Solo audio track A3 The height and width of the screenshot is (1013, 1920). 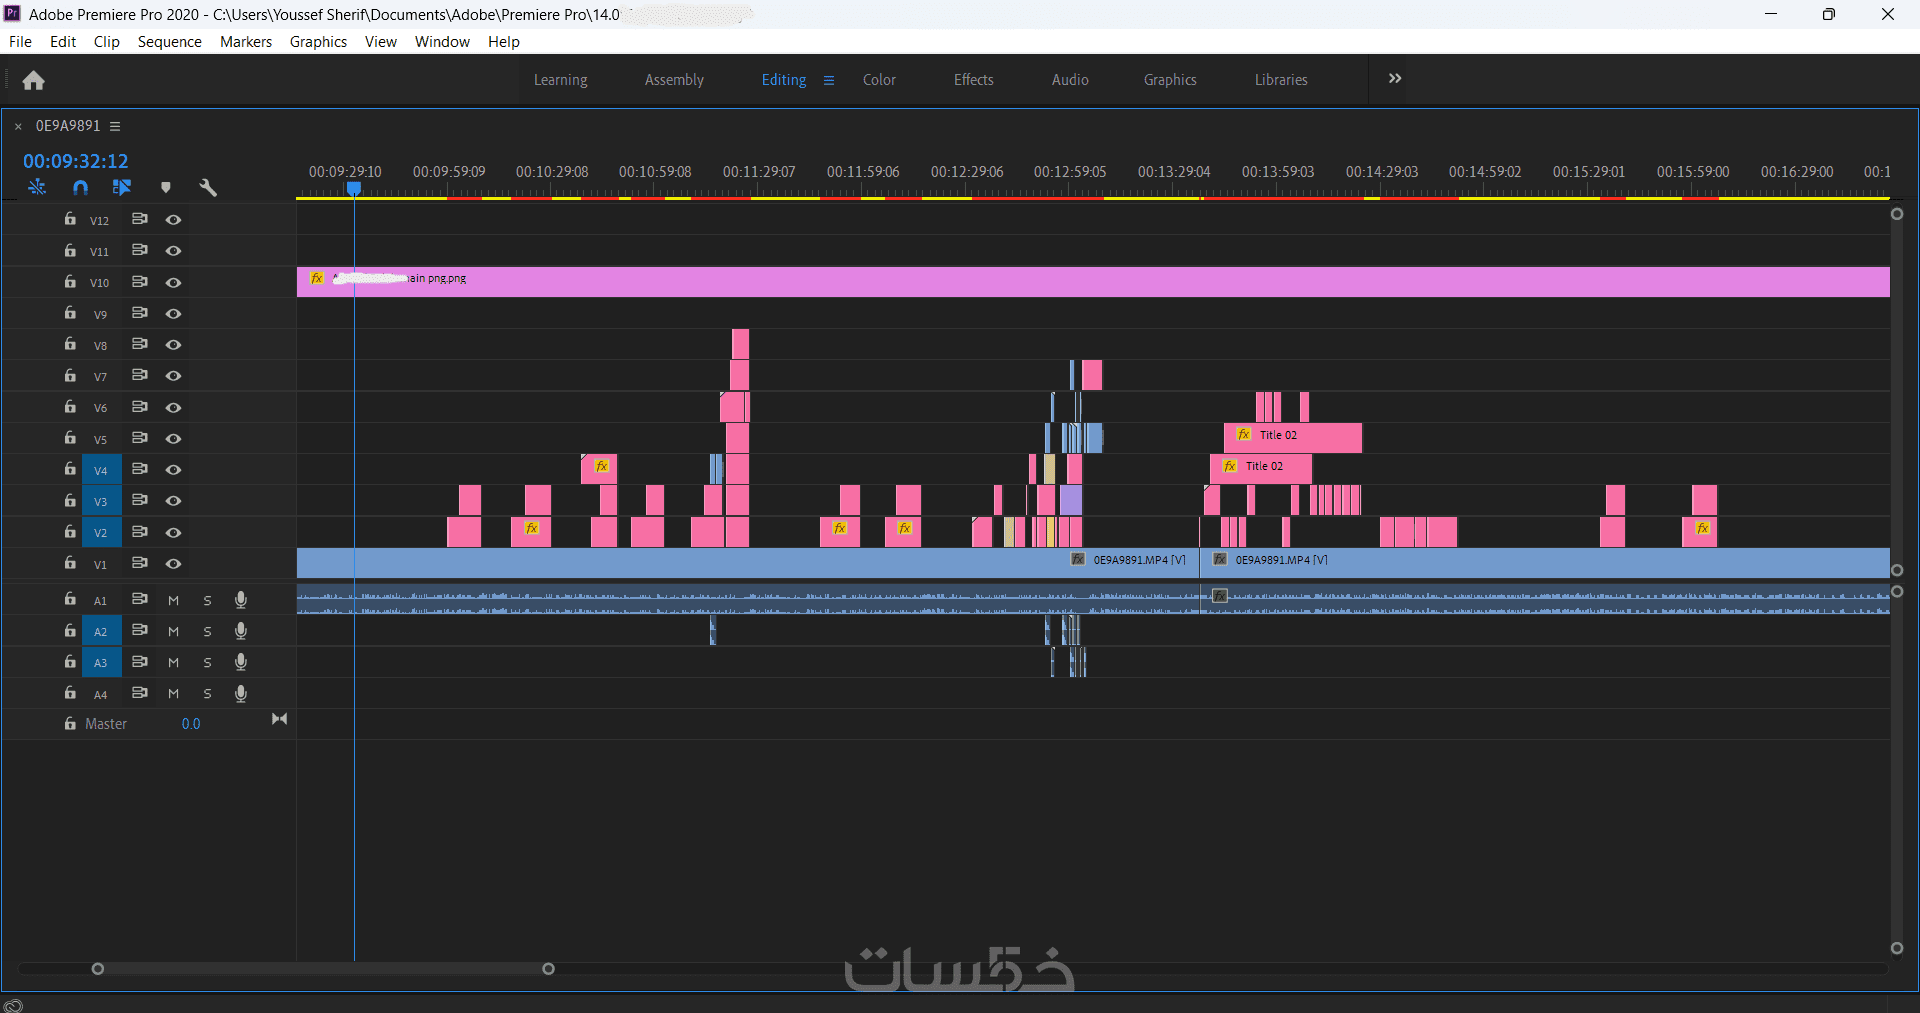coord(207,662)
